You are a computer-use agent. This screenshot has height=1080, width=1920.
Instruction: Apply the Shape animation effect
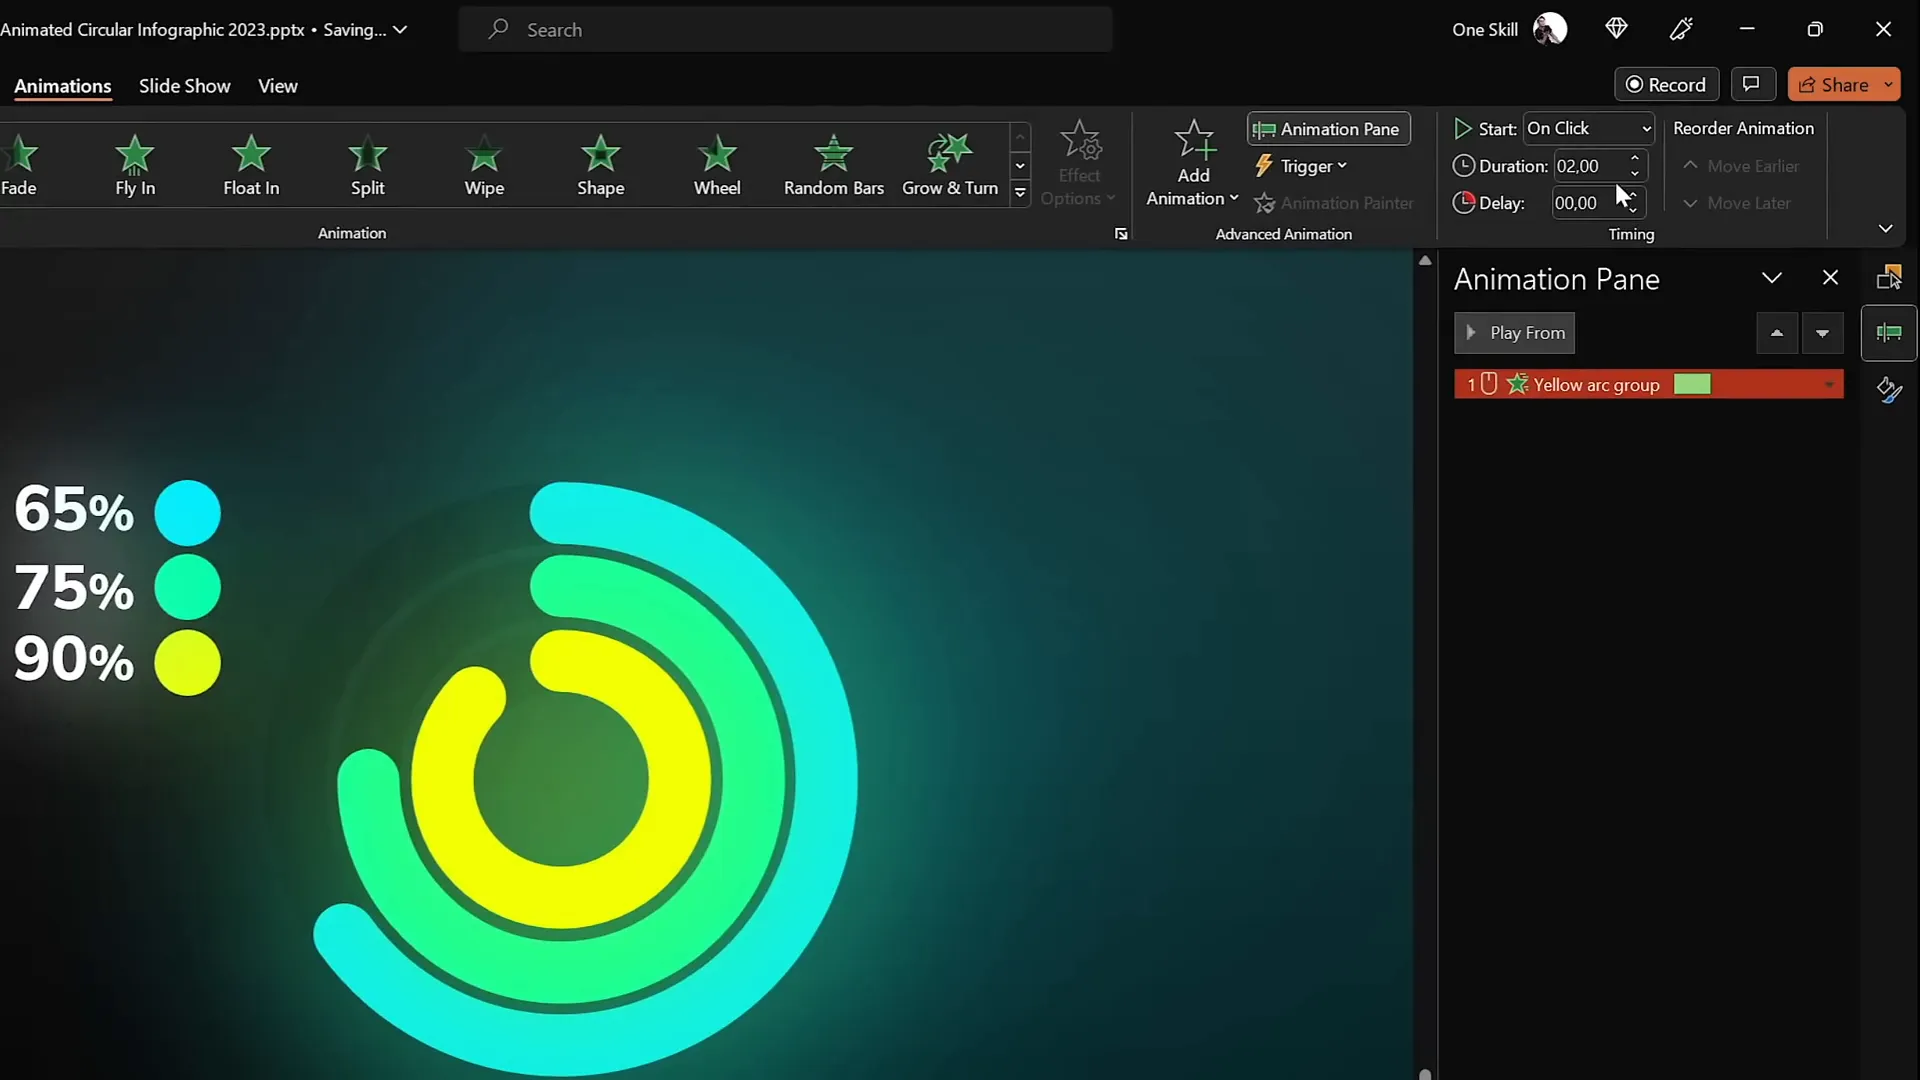(x=600, y=166)
